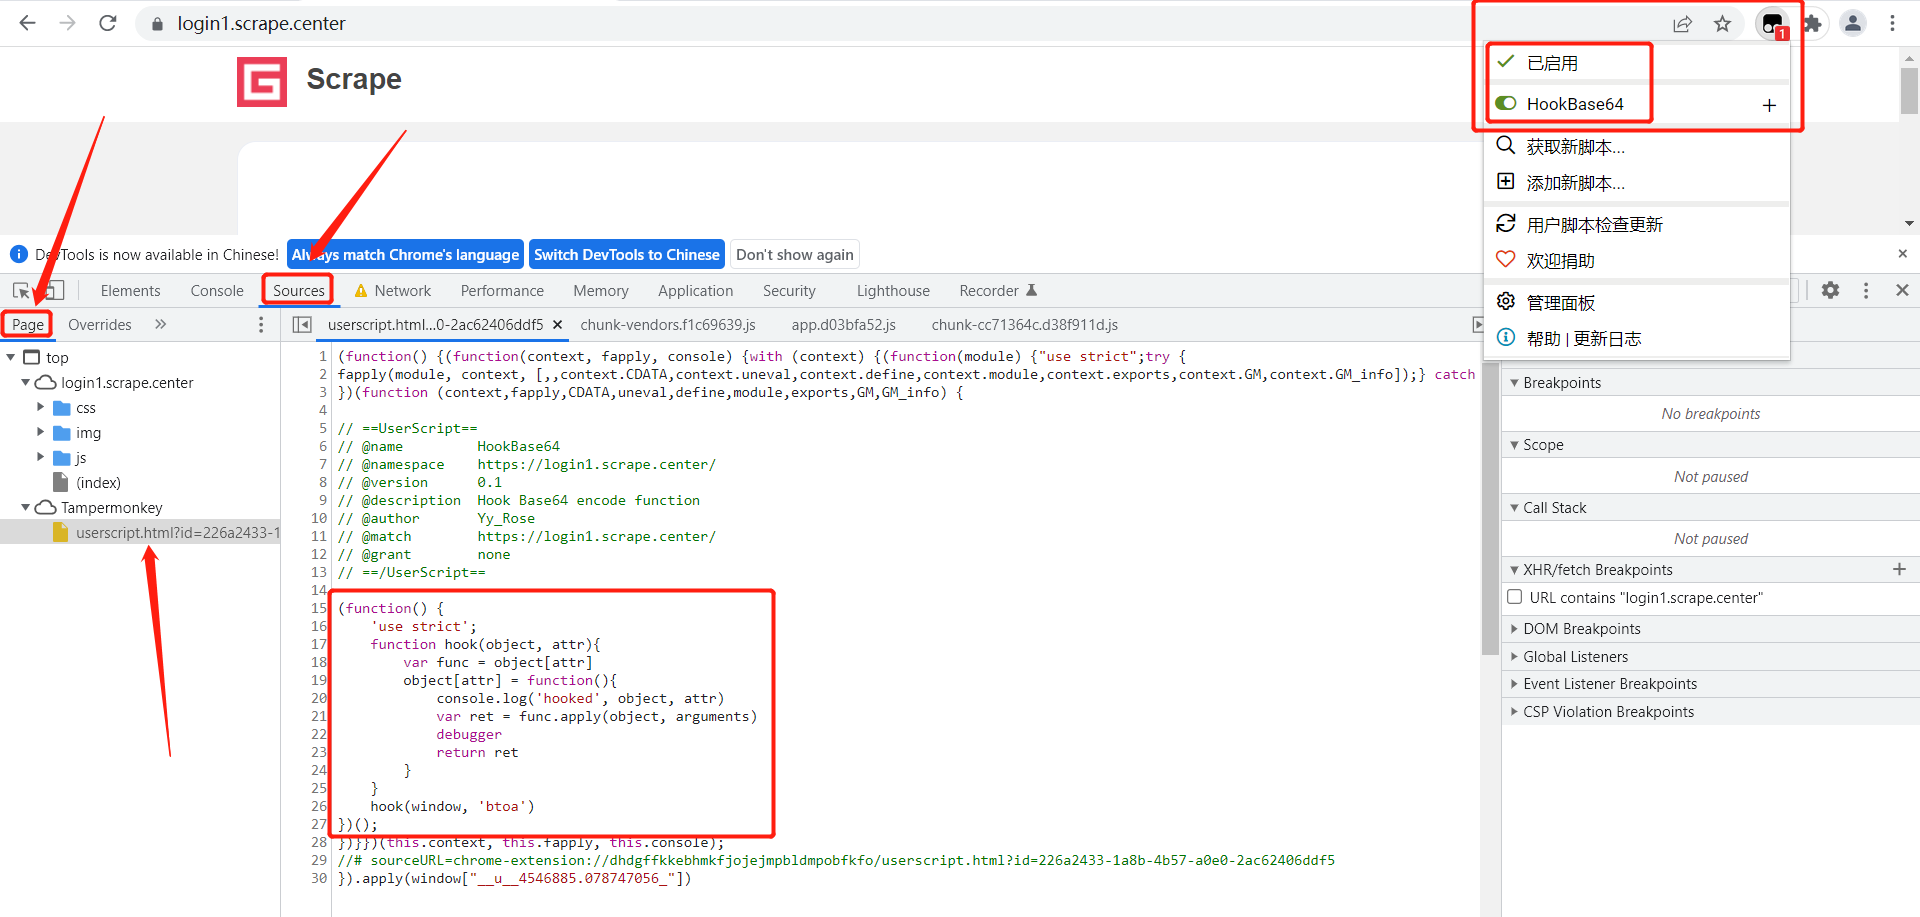This screenshot has width=1920, height=917.
Task: Click the Don't show again button
Action: [794, 254]
